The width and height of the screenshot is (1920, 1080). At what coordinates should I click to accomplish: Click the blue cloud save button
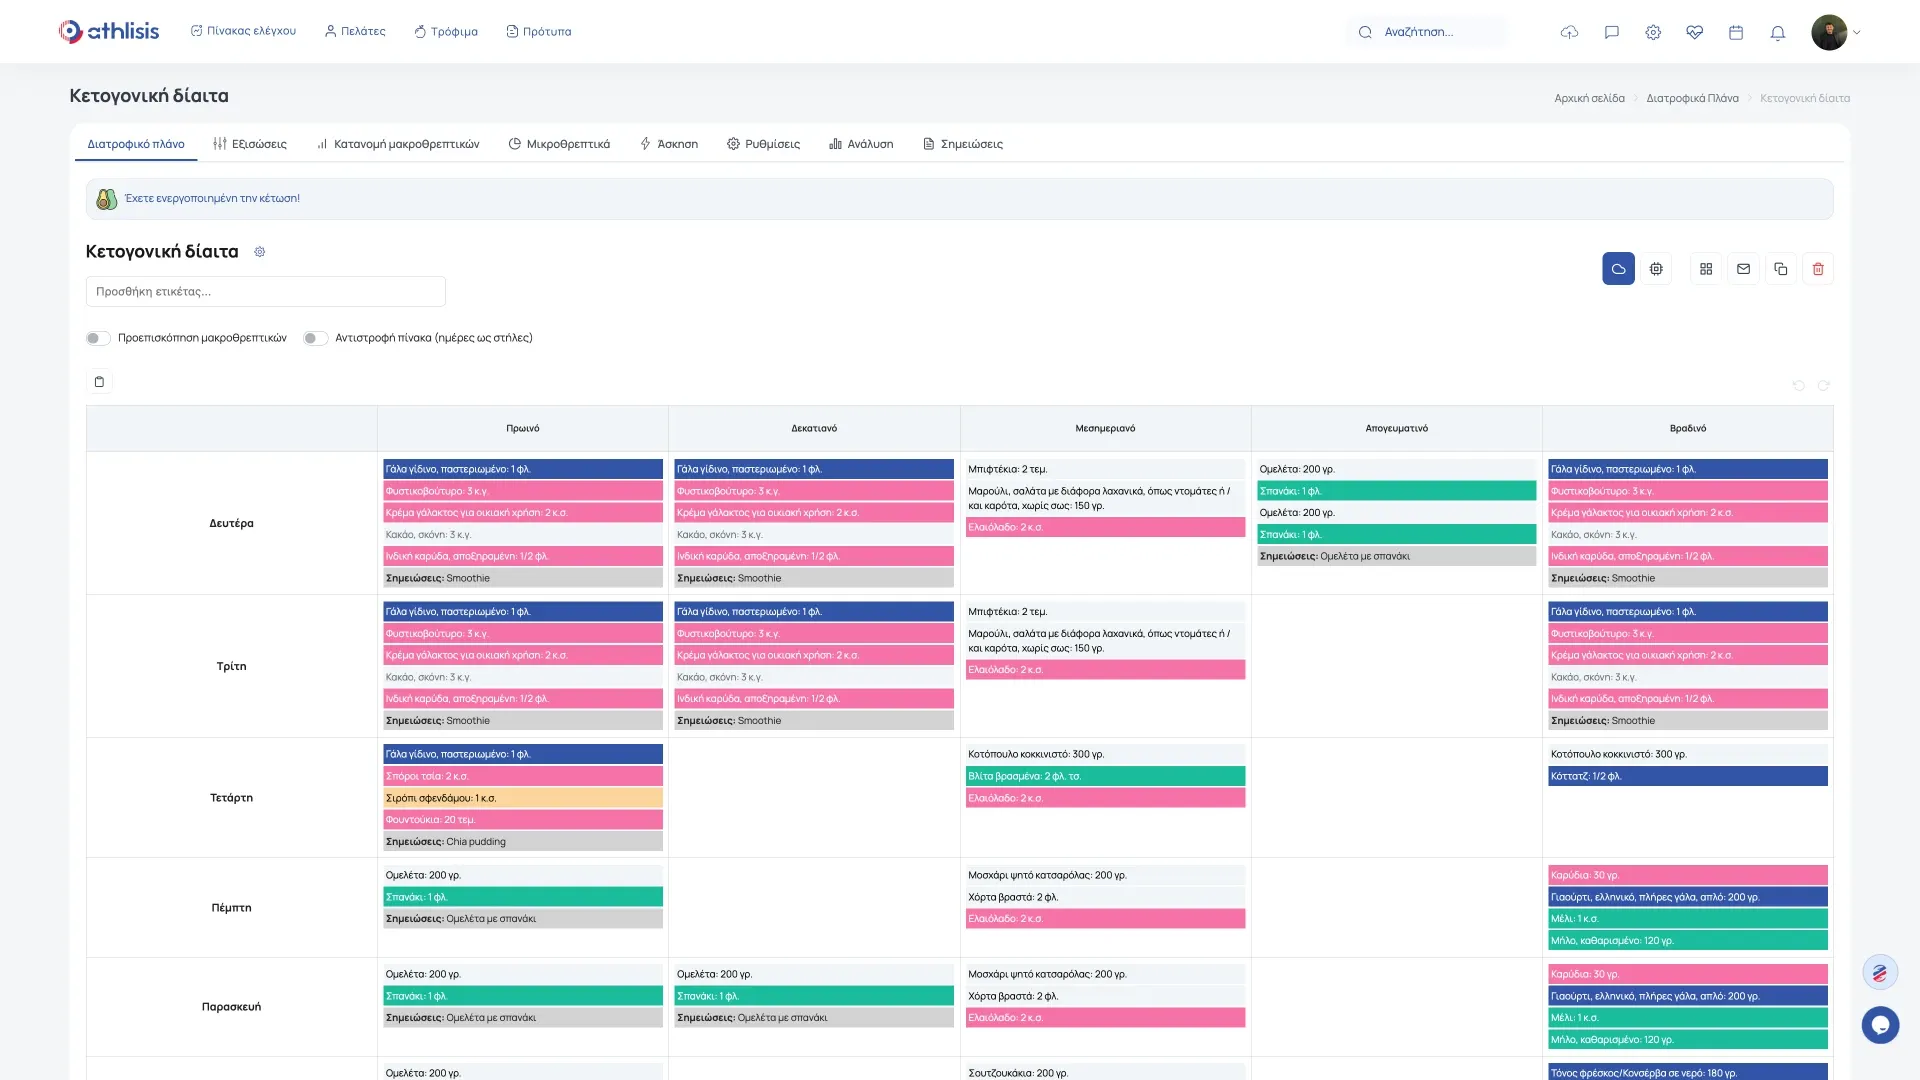(1618, 269)
